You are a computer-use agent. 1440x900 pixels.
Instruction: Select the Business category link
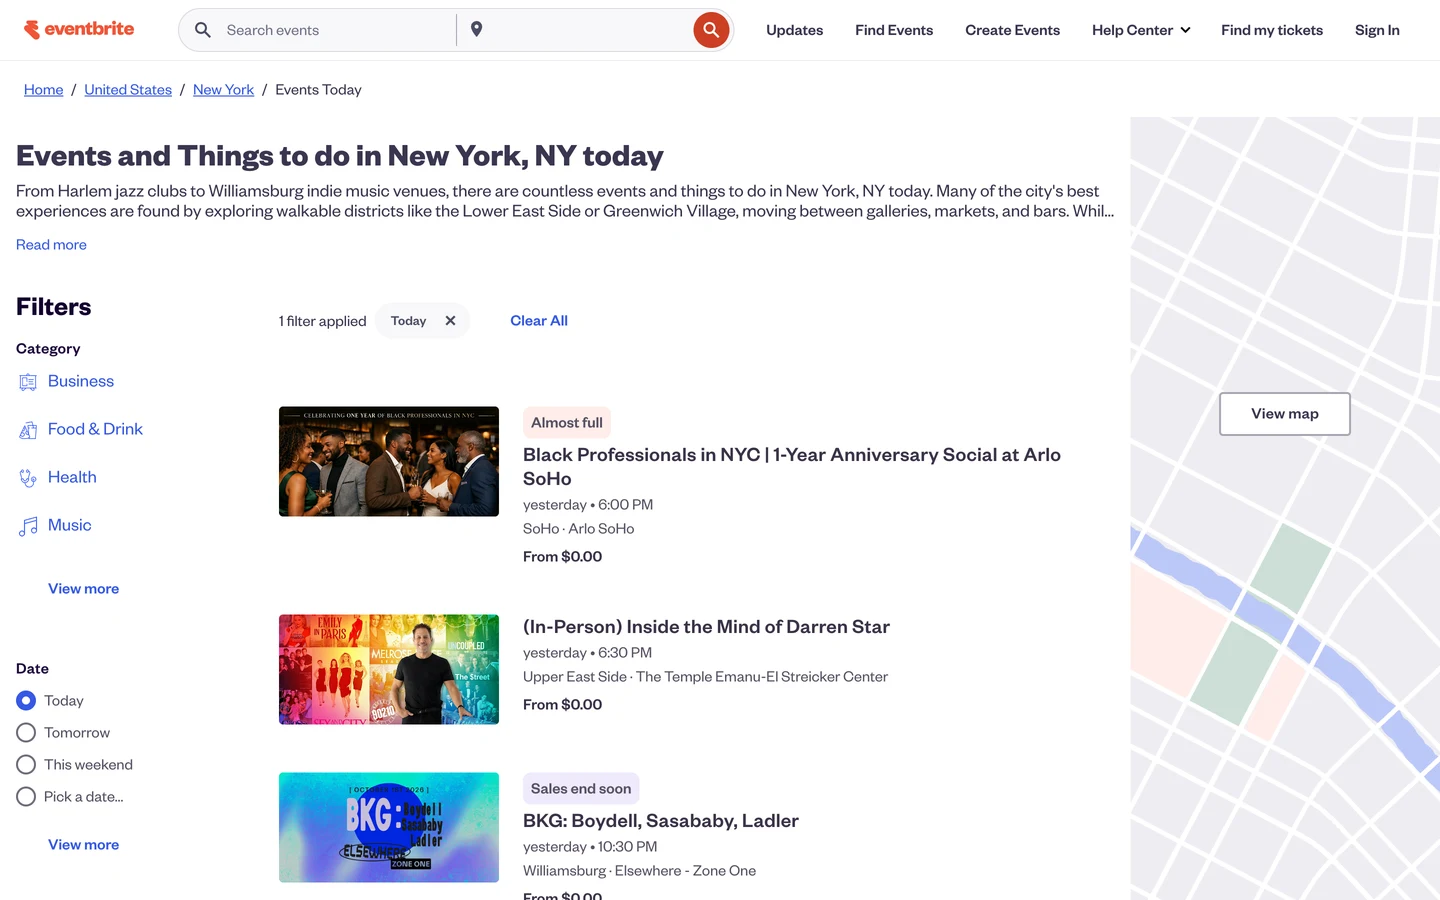pyautogui.click(x=81, y=382)
